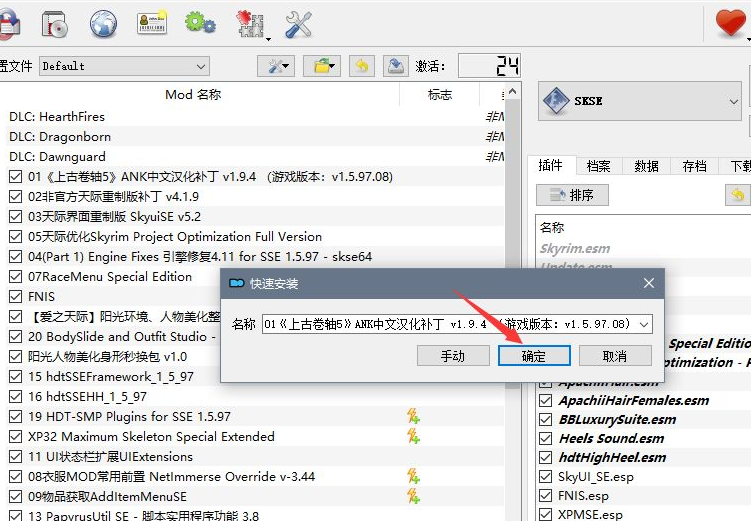
Task: Click the restore backup yellow arrow icon left pane
Action: pyautogui.click(x=362, y=66)
